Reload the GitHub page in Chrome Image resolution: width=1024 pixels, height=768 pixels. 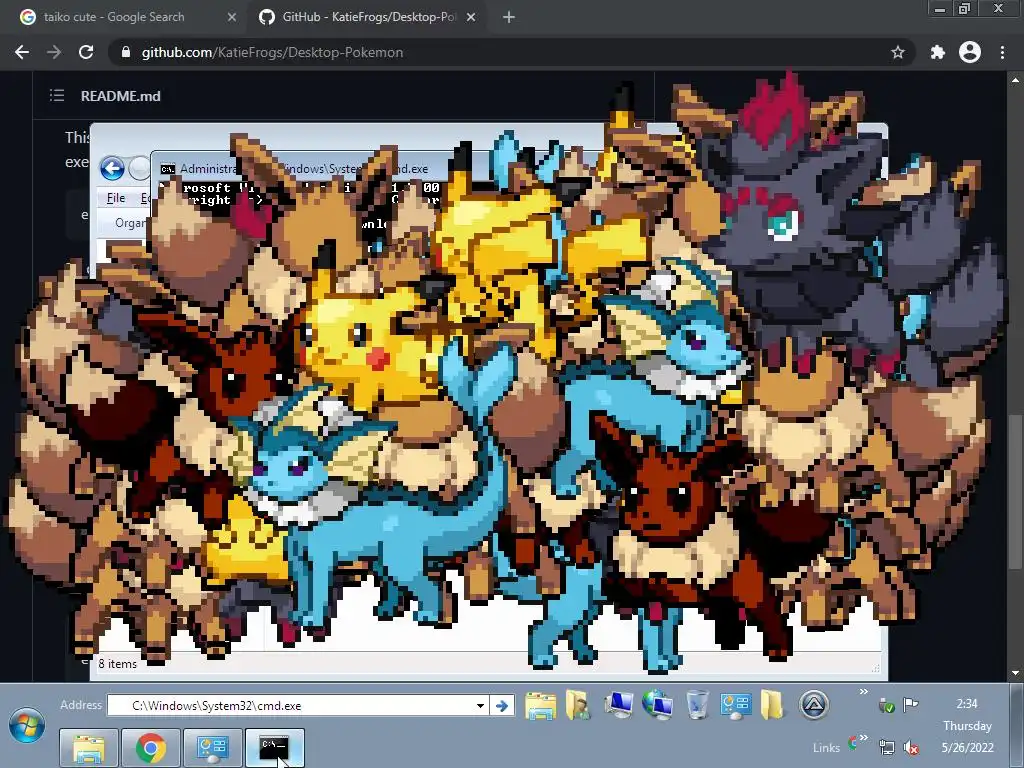tap(86, 52)
